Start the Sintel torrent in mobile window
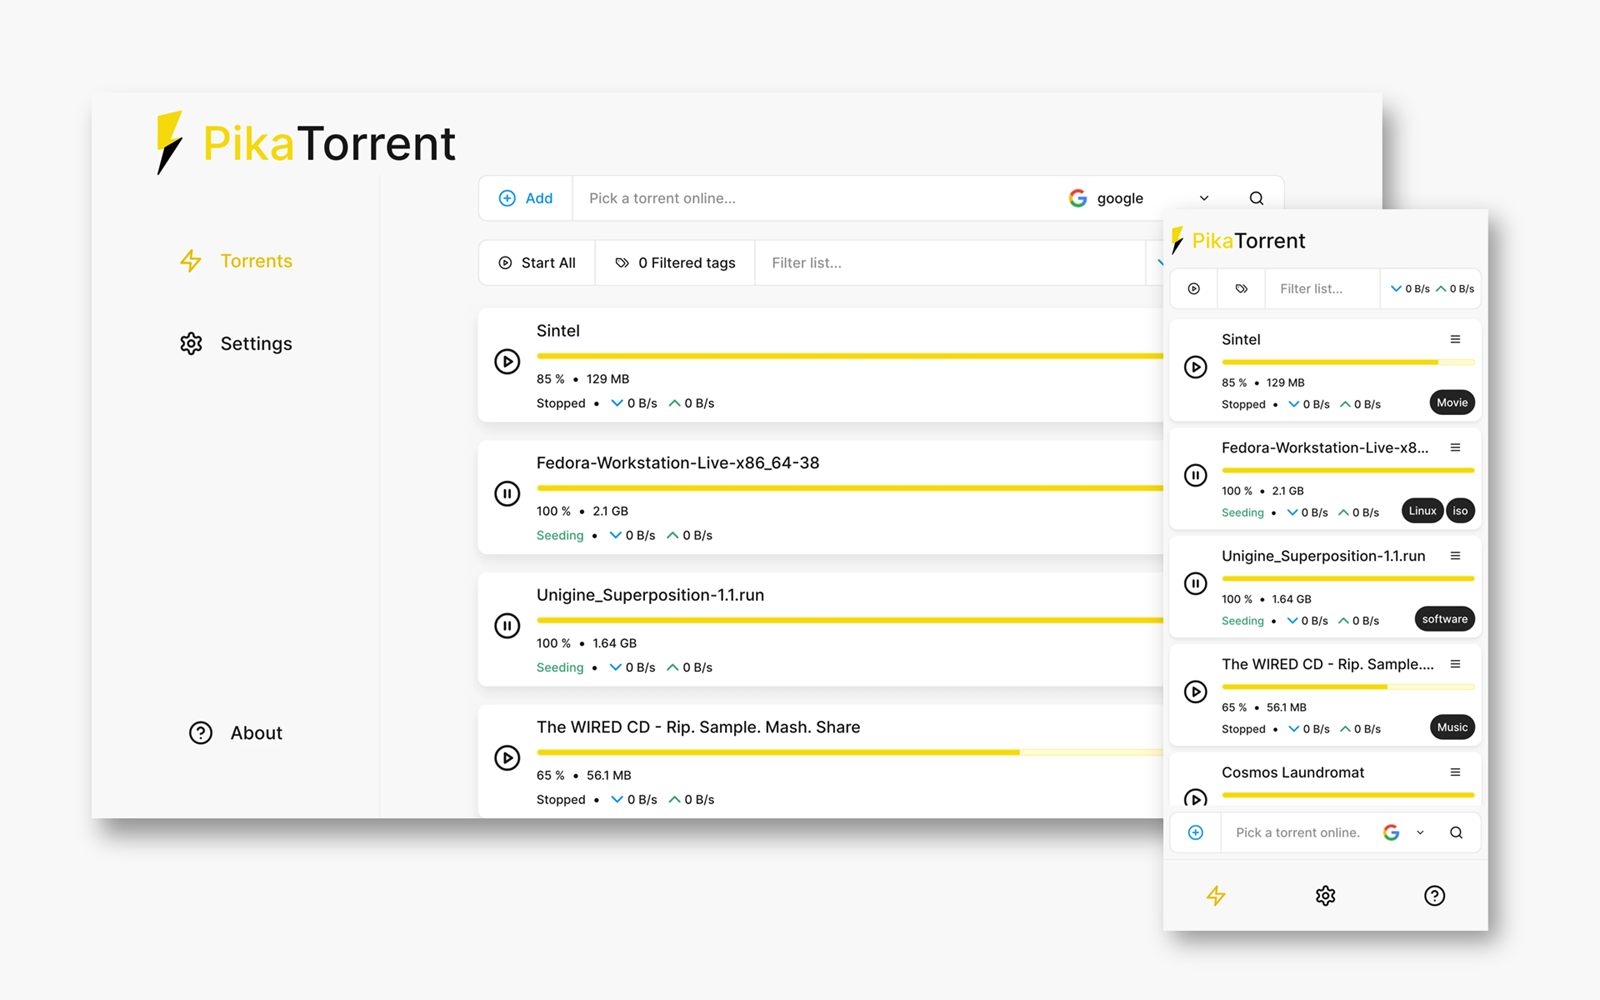This screenshot has height=1000, width=1600. (x=1195, y=367)
